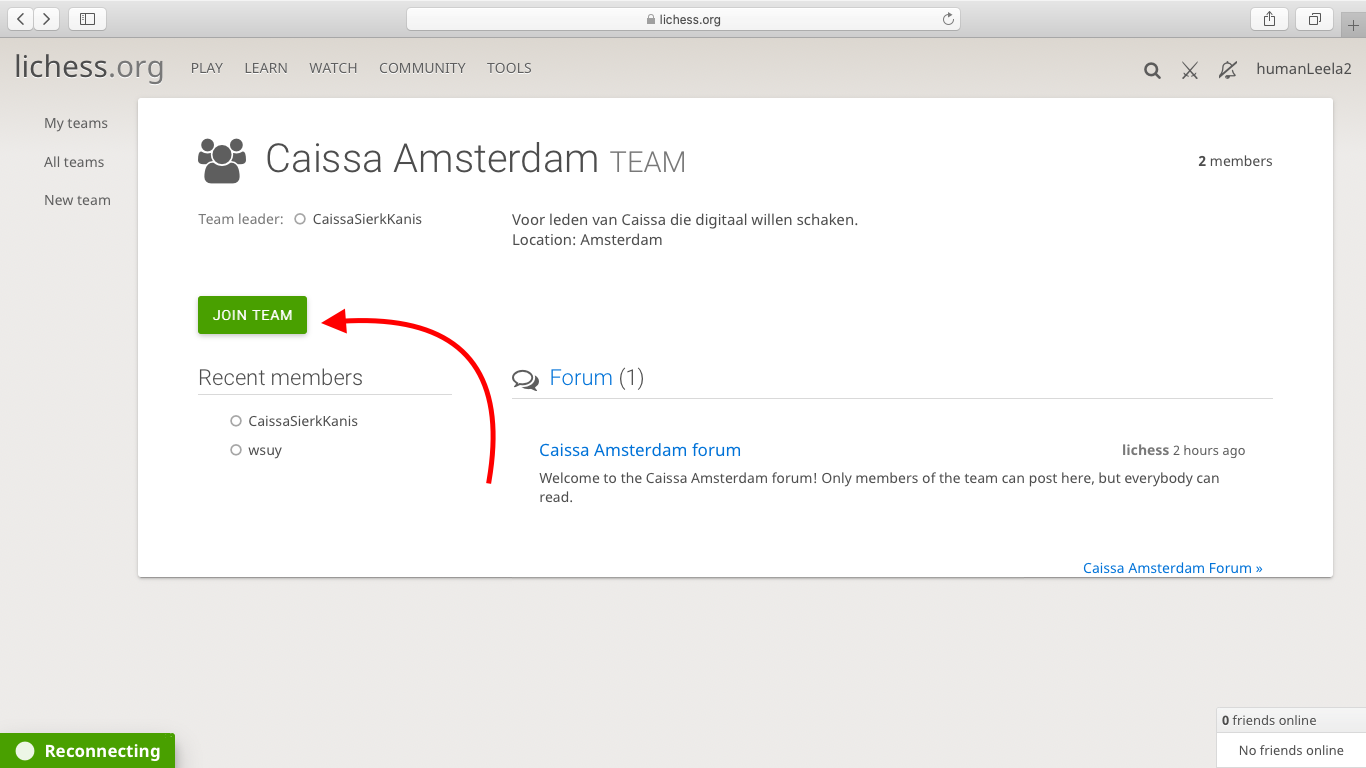1366x768 pixels.
Task: Open a new tab with plus button
Action: (1354, 25)
